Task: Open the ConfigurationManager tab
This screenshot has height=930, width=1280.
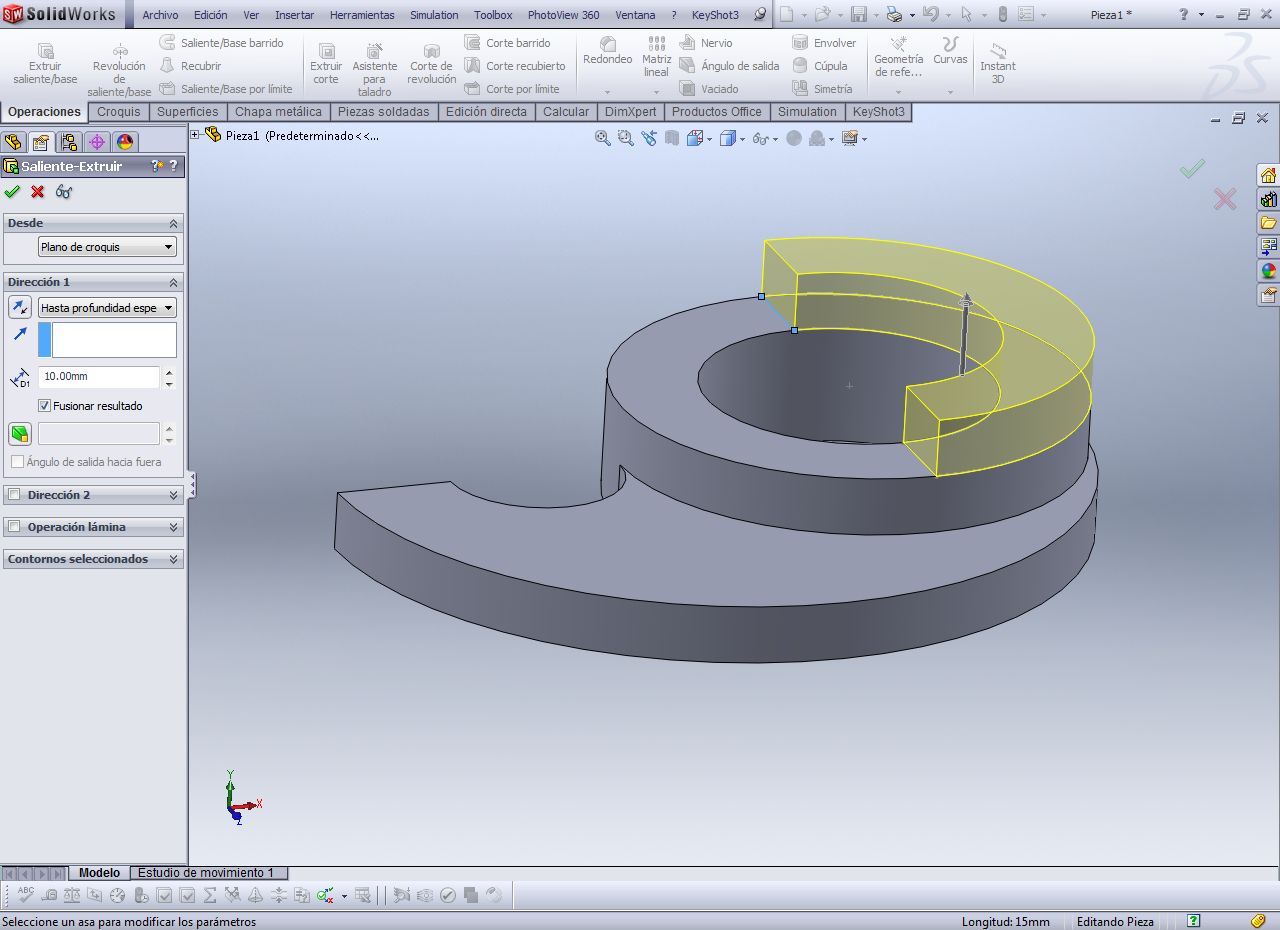Action: pos(69,142)
